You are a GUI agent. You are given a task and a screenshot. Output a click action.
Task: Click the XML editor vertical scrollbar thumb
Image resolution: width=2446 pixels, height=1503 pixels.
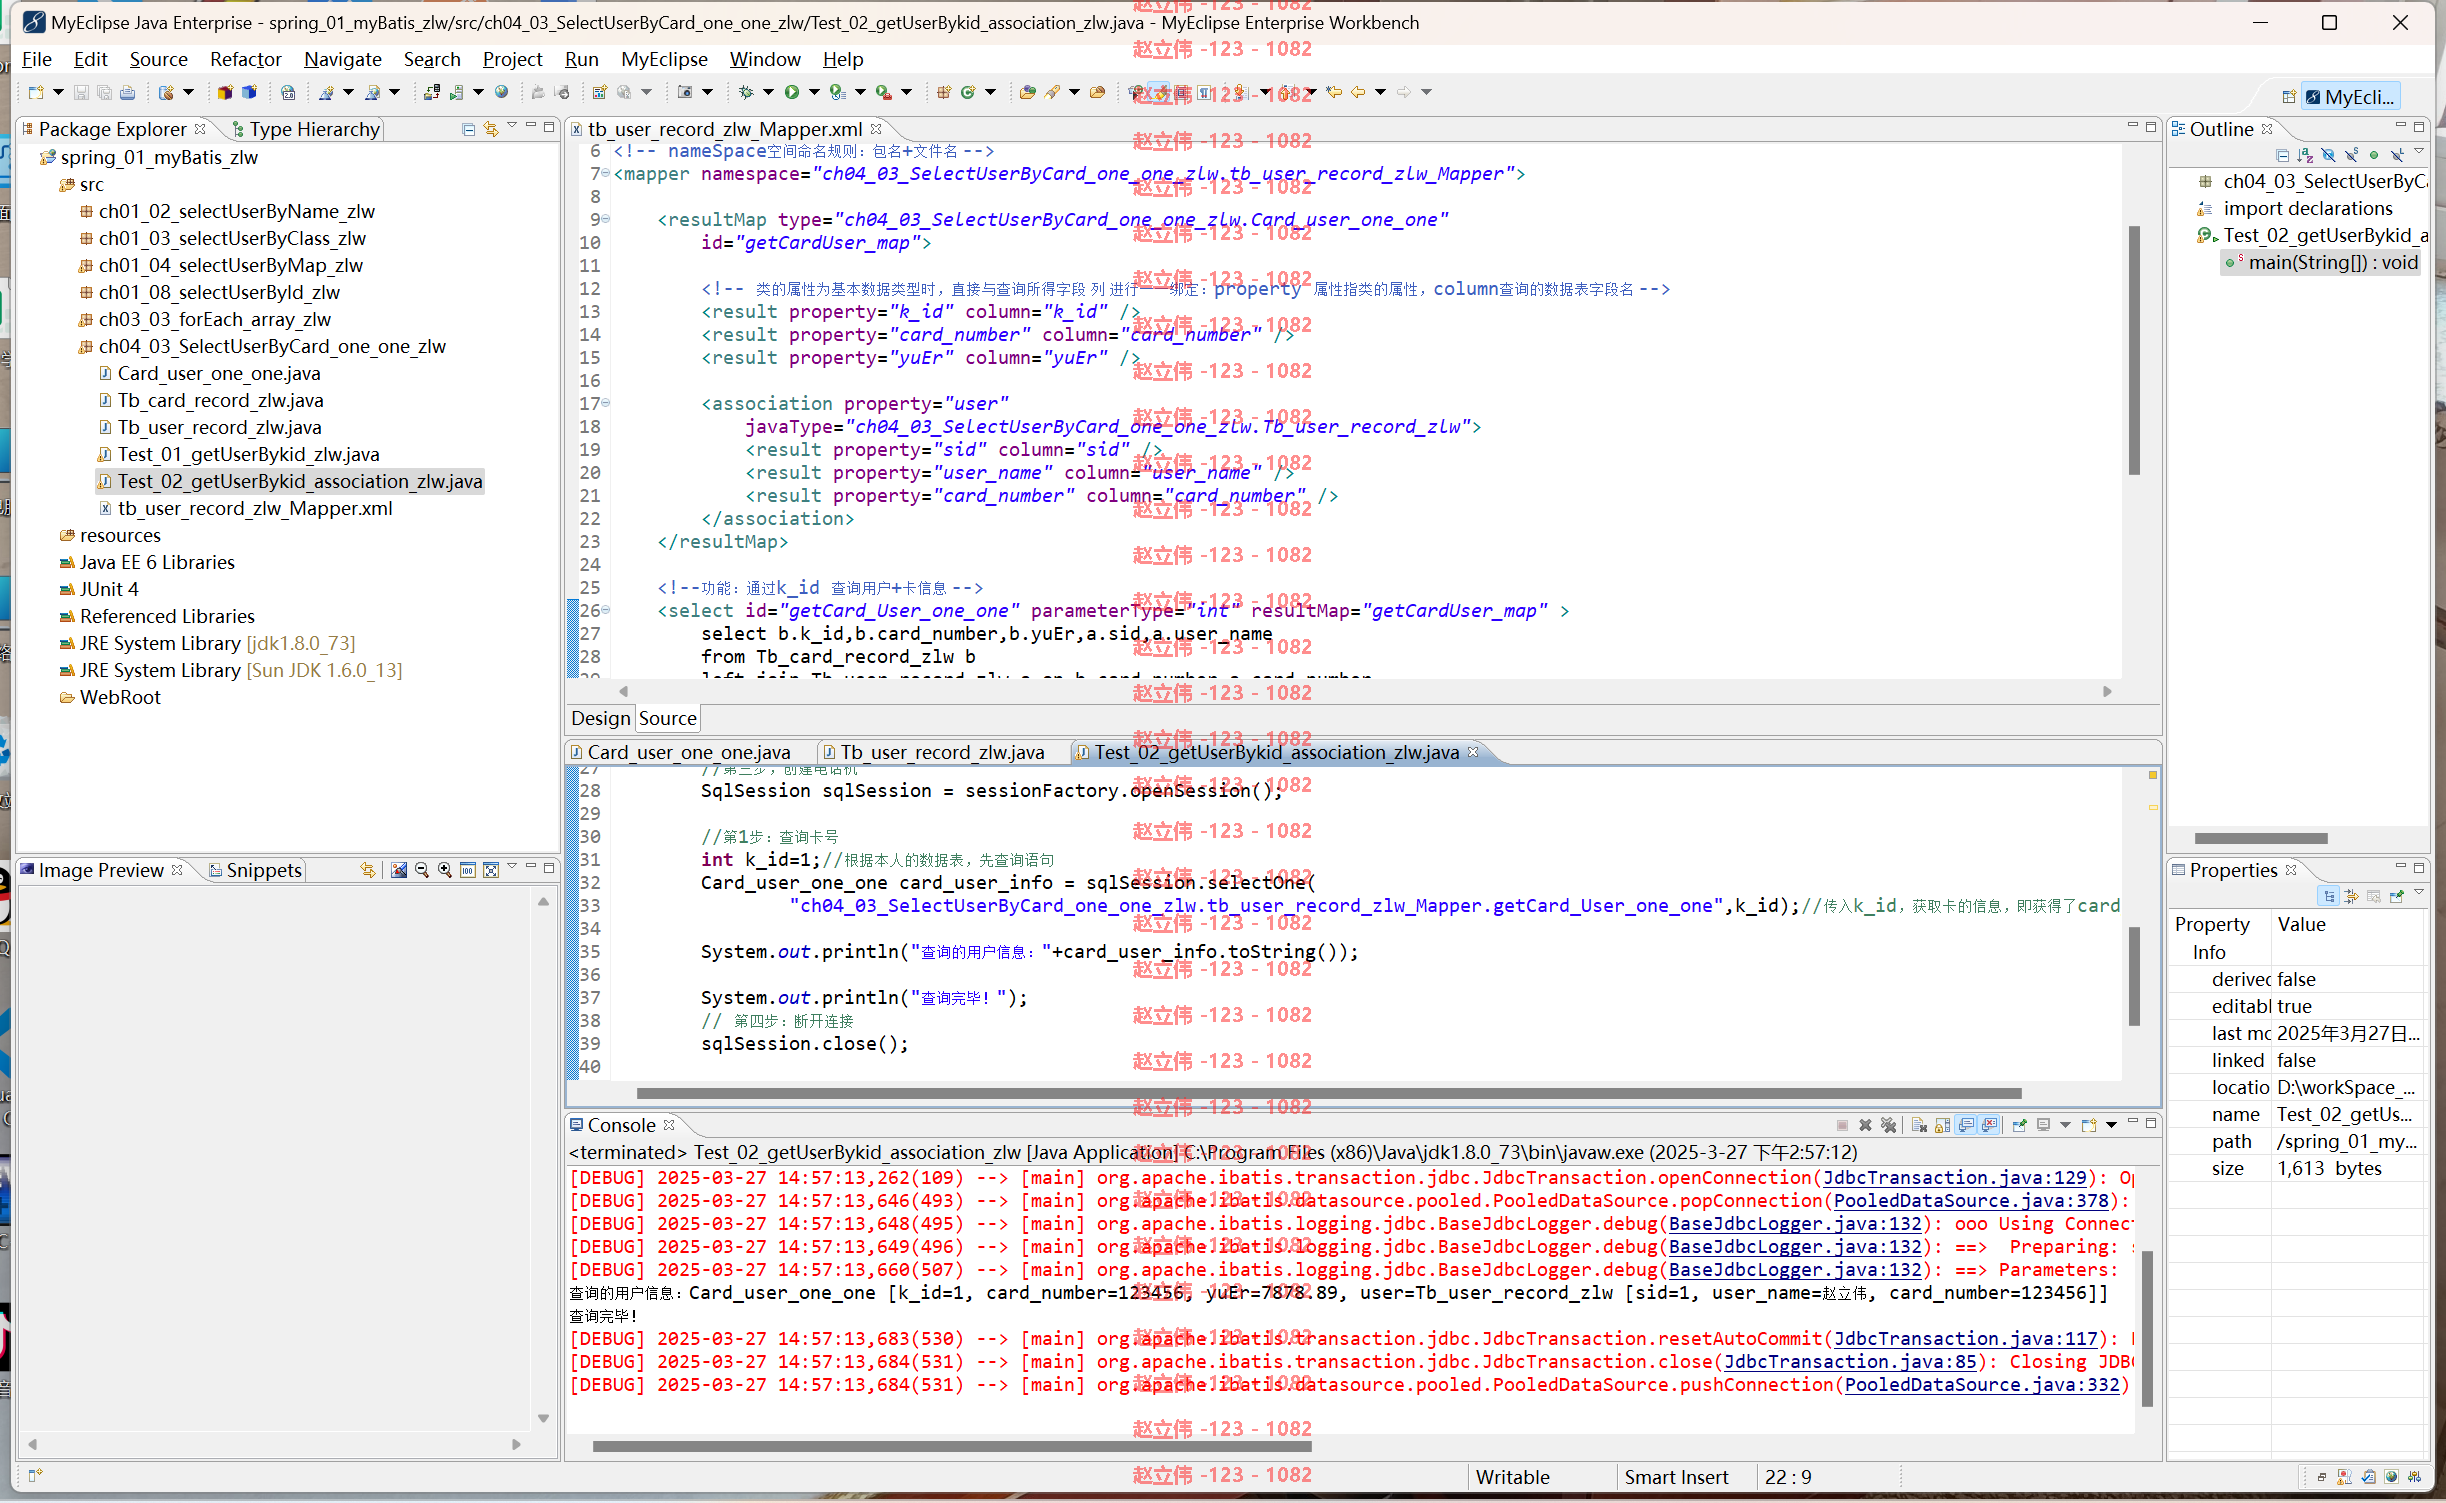coord(2134,350)
